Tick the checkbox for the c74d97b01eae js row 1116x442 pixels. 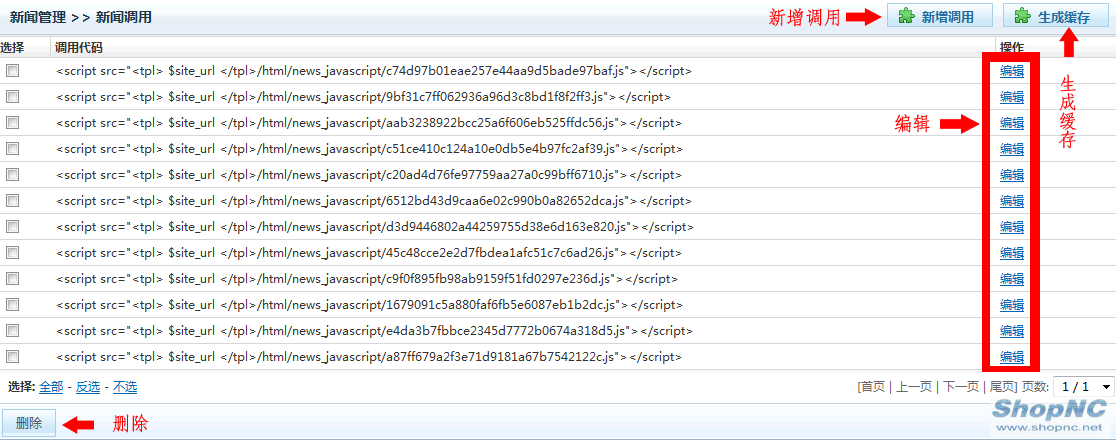pos(13,70)
